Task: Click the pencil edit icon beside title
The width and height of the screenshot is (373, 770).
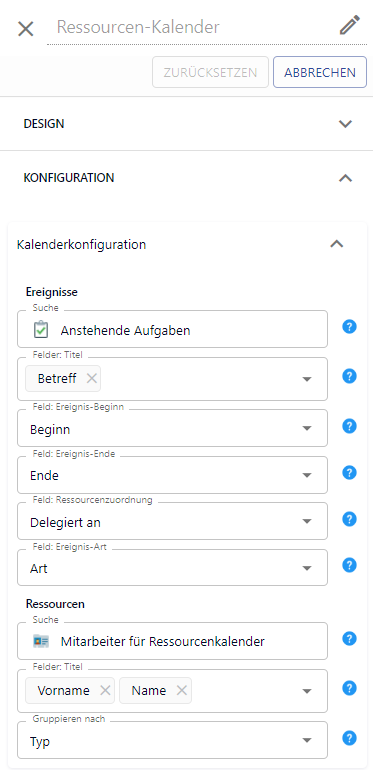Action: point(350,25)
